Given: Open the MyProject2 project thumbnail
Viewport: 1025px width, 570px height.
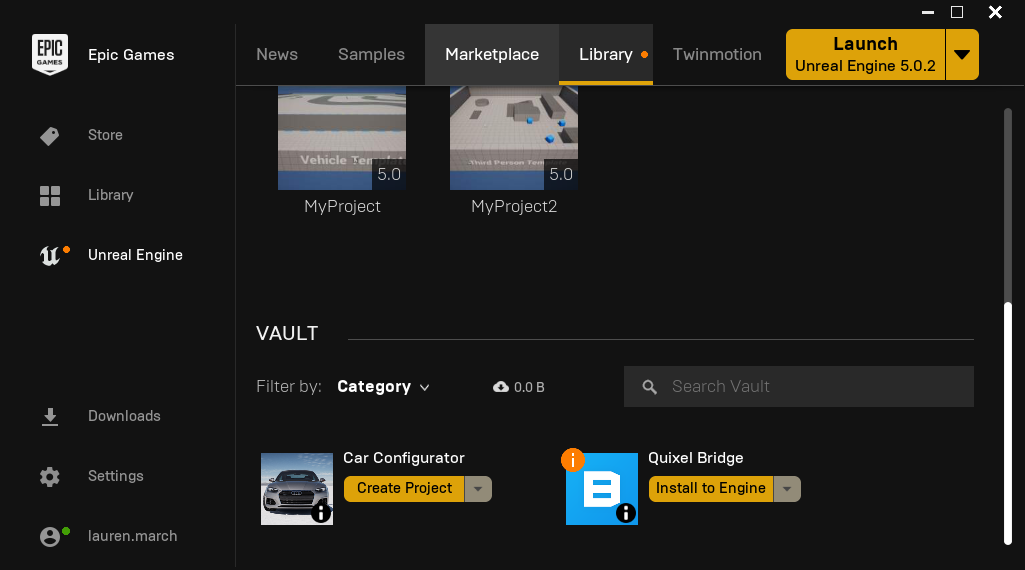Looking at the screenshot, I should (514, 138).
